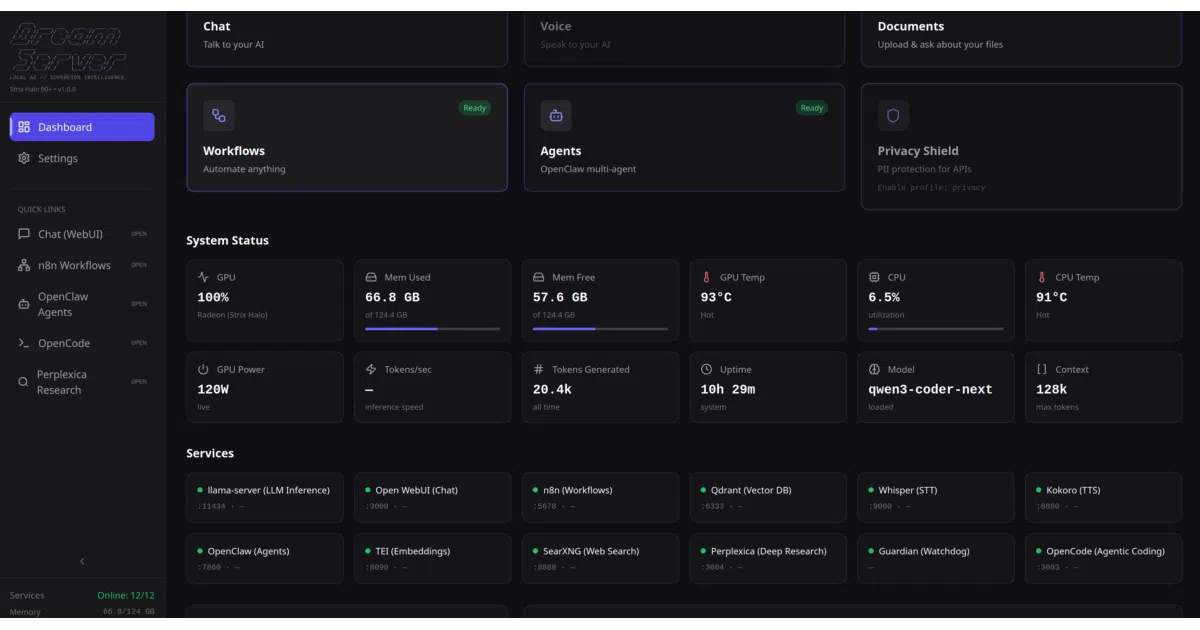Select the Qdrant (Vector DB) service tile
This screenshot has height=630, width=1200.
tap(768, 497)
